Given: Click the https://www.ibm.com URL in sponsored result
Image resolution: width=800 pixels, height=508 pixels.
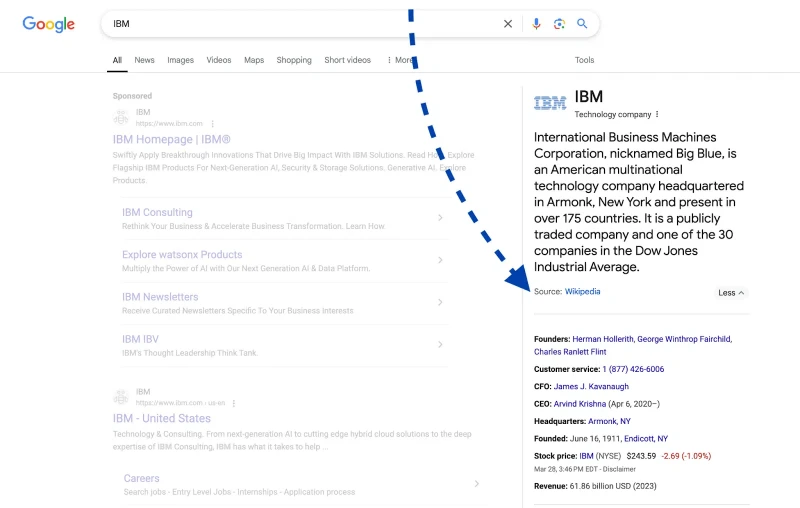Looking at the screenshot, I should pyautogui.click(x=169, y=123).
